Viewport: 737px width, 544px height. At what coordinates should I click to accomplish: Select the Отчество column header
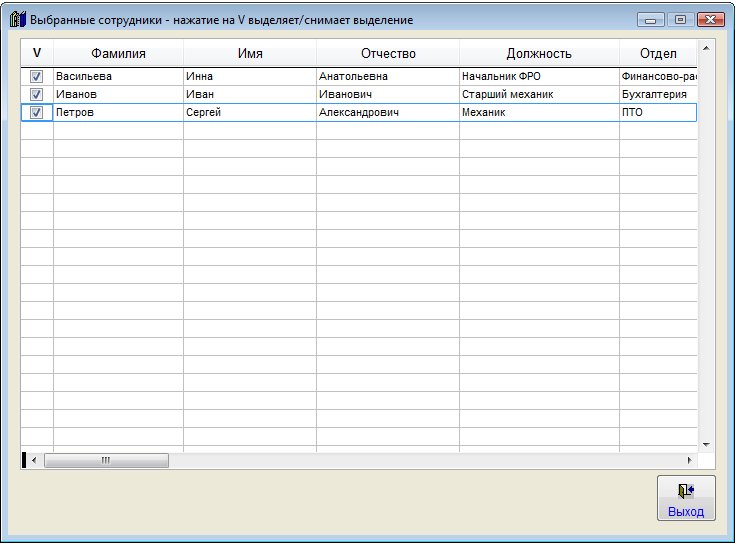click(387, 53)
